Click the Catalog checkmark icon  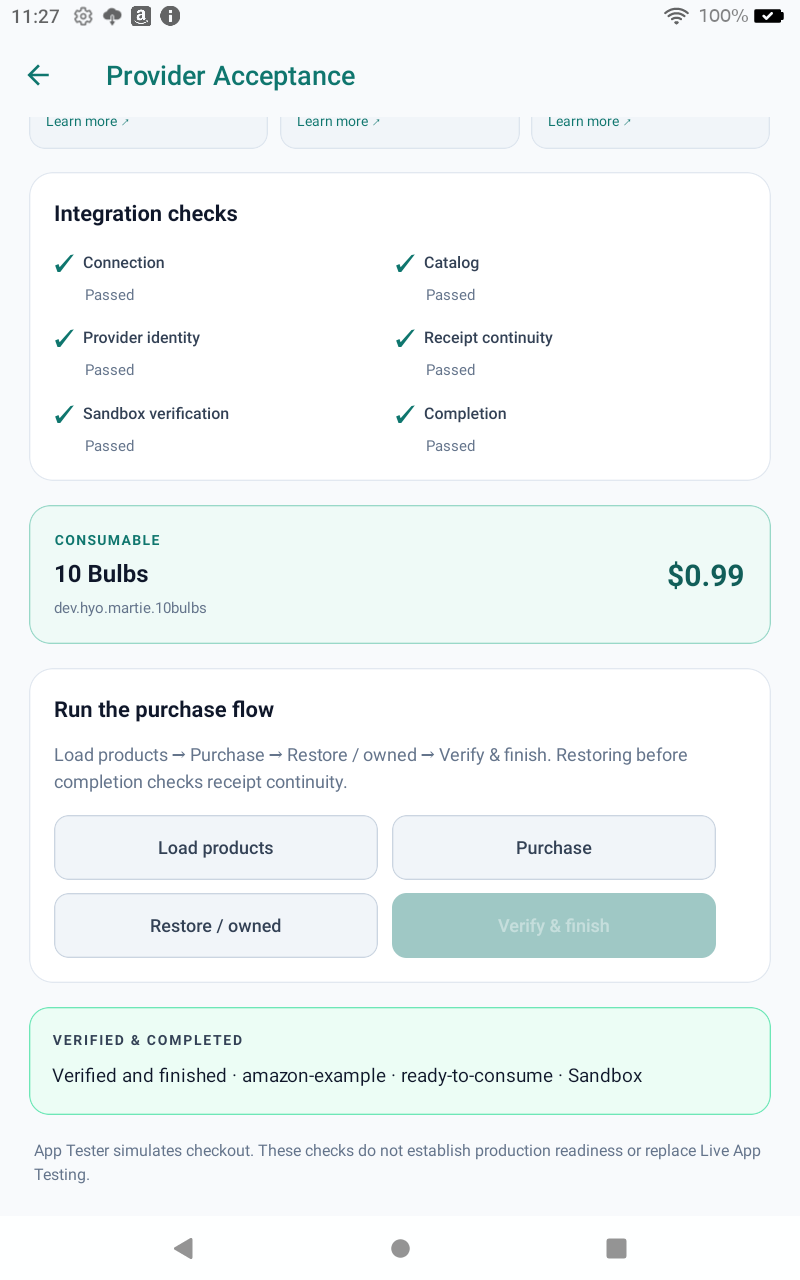point(405,263)
